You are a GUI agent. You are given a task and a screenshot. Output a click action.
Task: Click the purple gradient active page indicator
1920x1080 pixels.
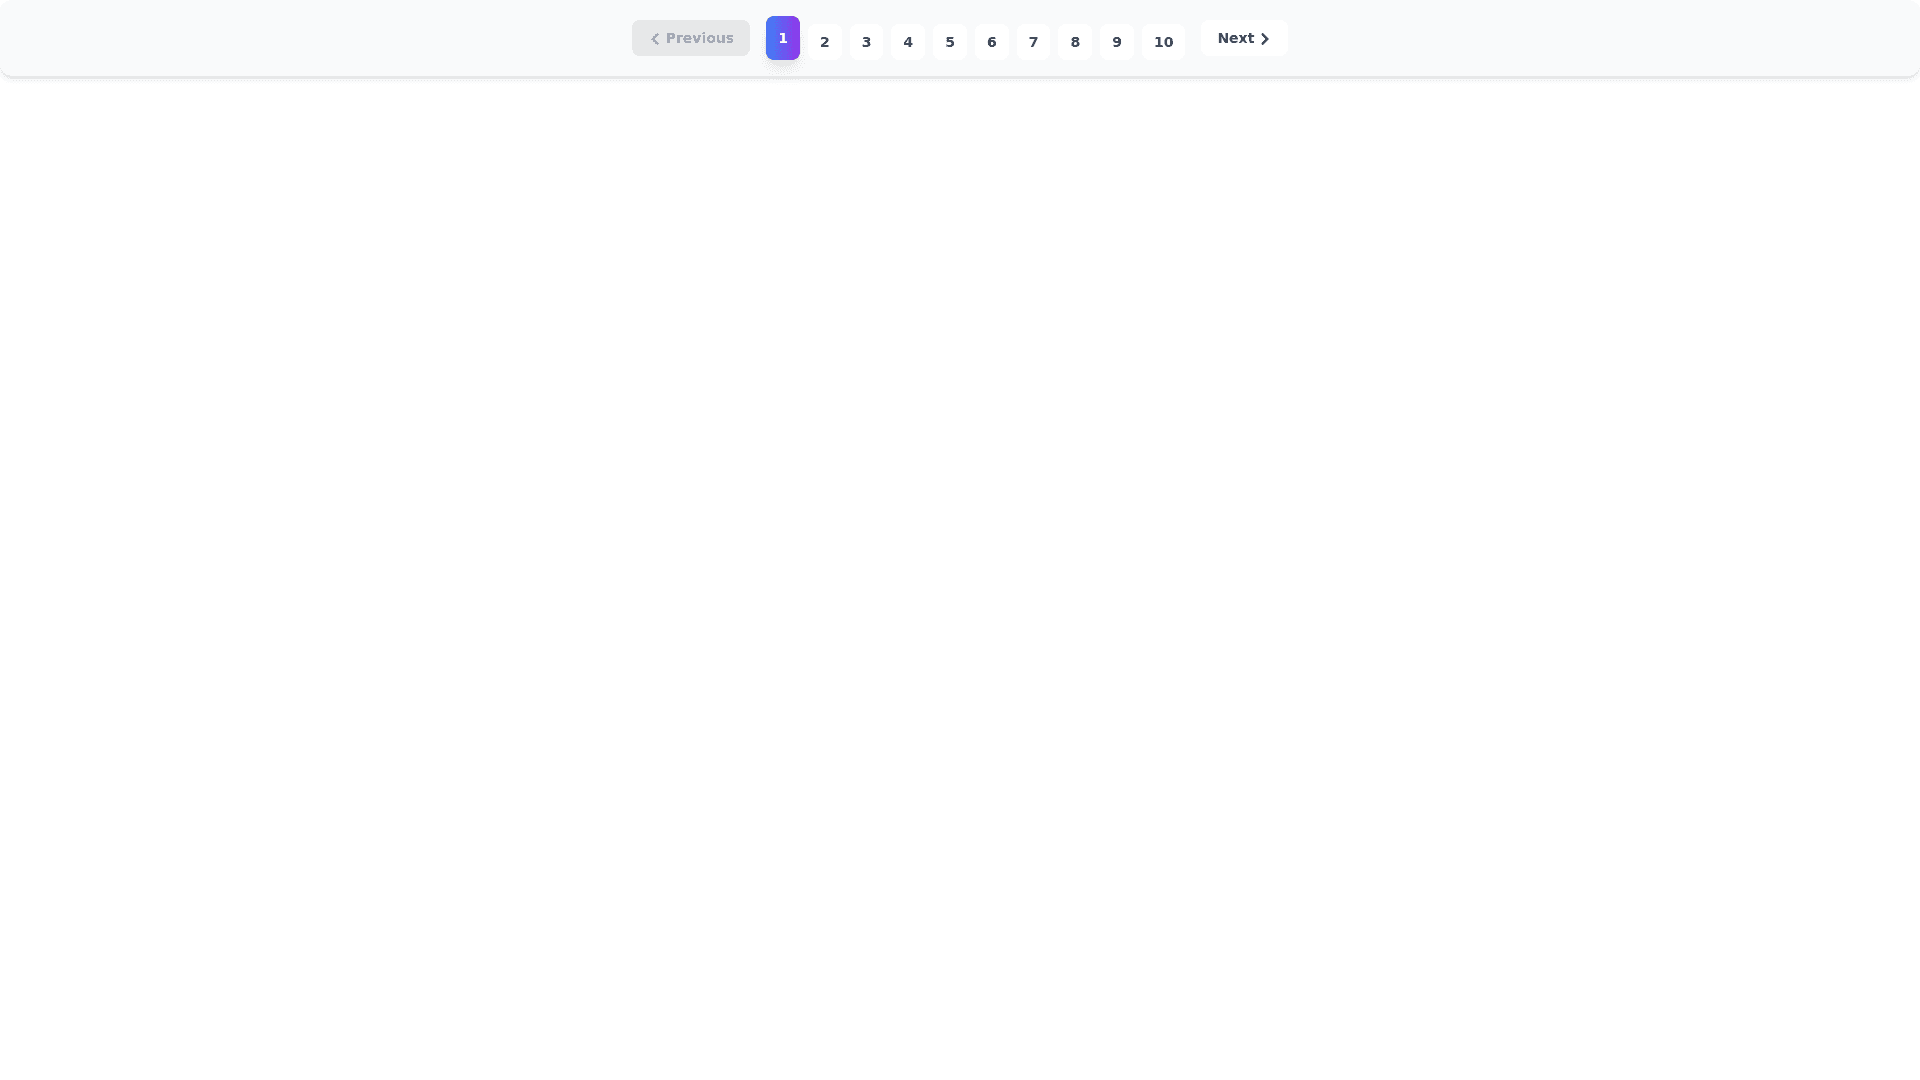tap(783, 38)
